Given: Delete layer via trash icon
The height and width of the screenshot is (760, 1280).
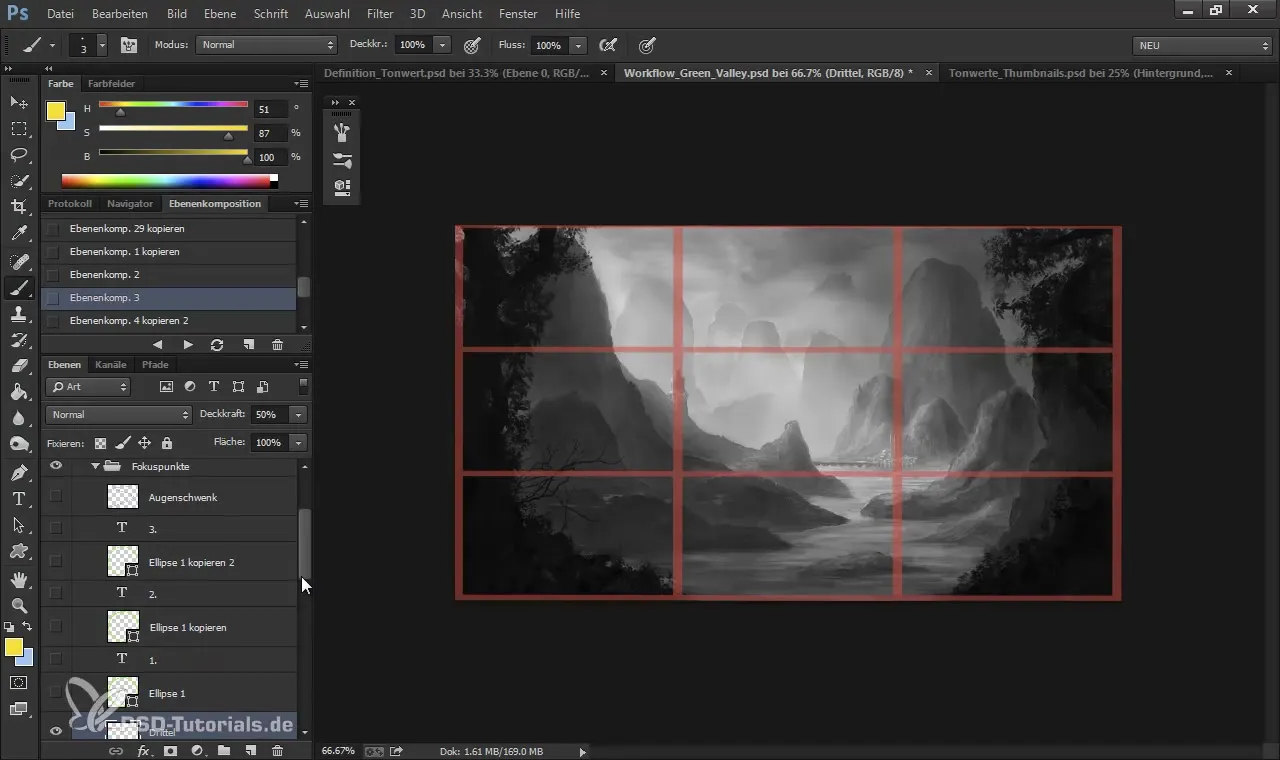Looking at the screenshot, I should (277, 750).
